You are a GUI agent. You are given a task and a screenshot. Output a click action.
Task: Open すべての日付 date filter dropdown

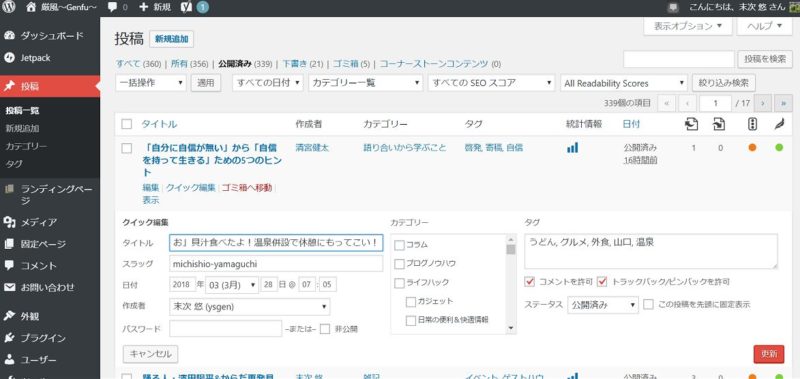pyautogui.click(x=268, y=83)
